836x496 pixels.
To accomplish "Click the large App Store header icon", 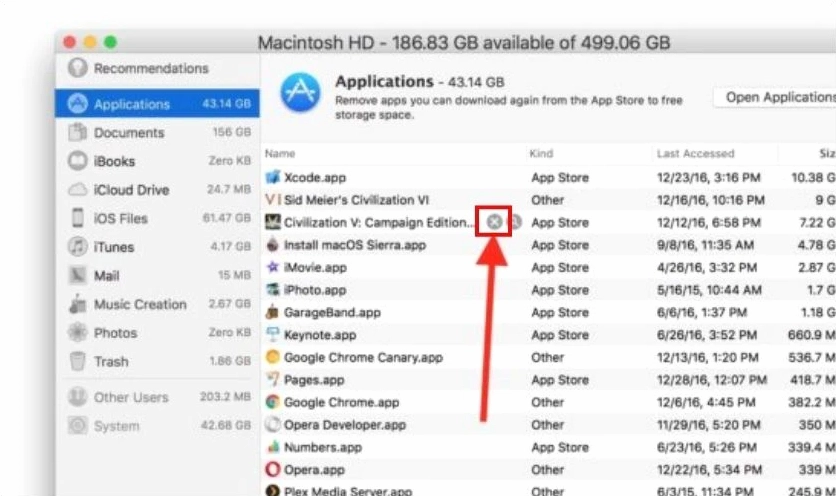I will point(301,93).
